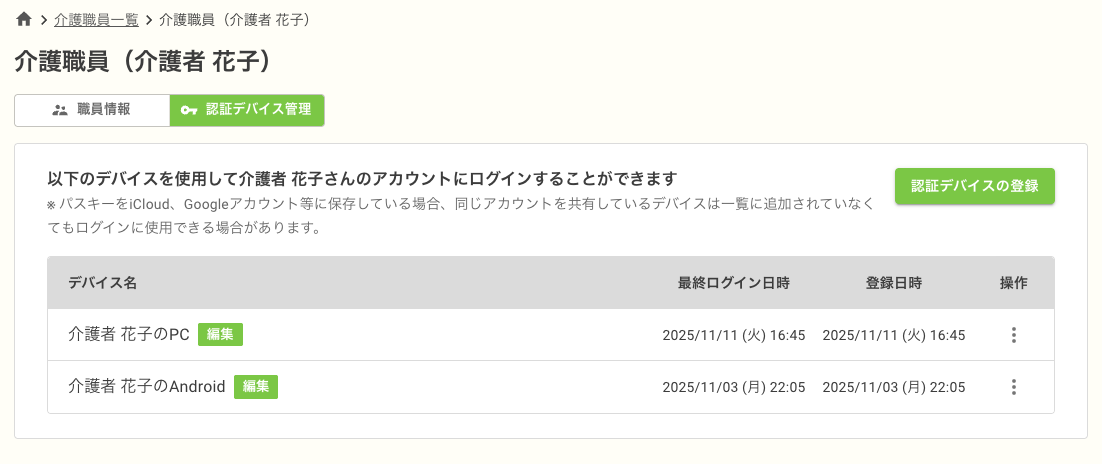Select the 介護者 花子のAndroid device name

coord(147,387)
